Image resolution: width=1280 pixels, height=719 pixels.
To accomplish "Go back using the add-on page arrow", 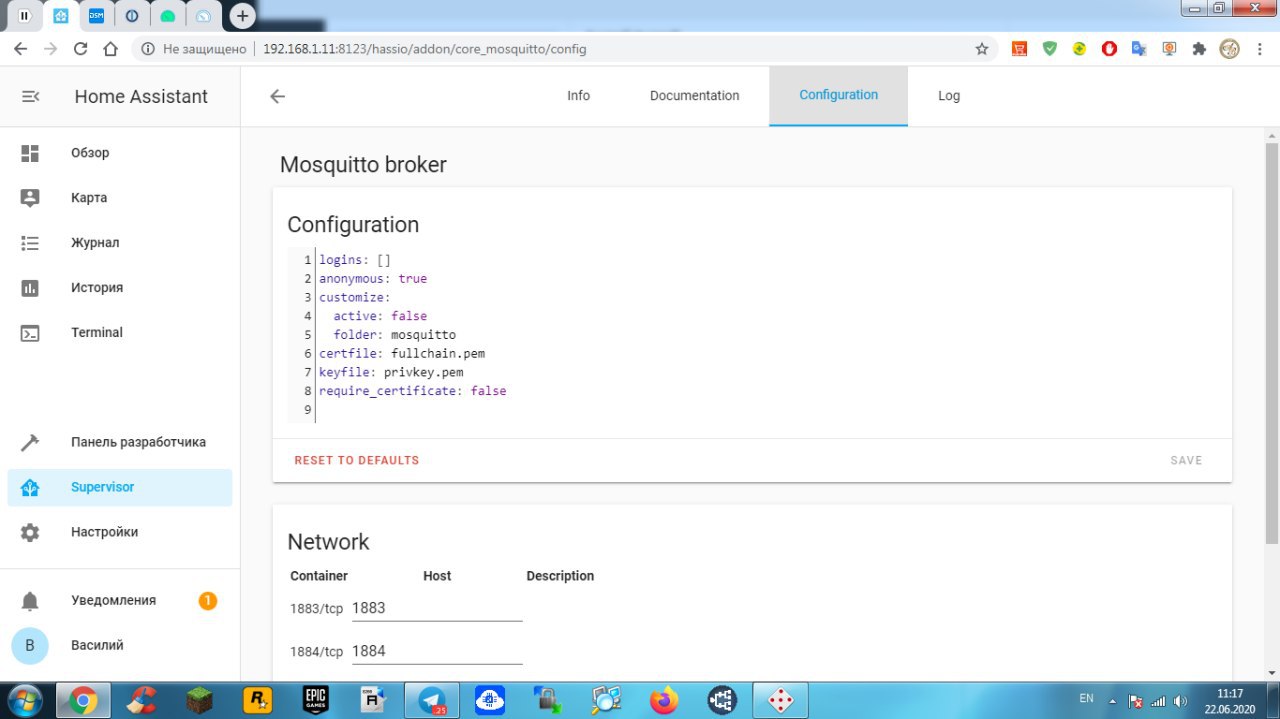I will 277,96.
